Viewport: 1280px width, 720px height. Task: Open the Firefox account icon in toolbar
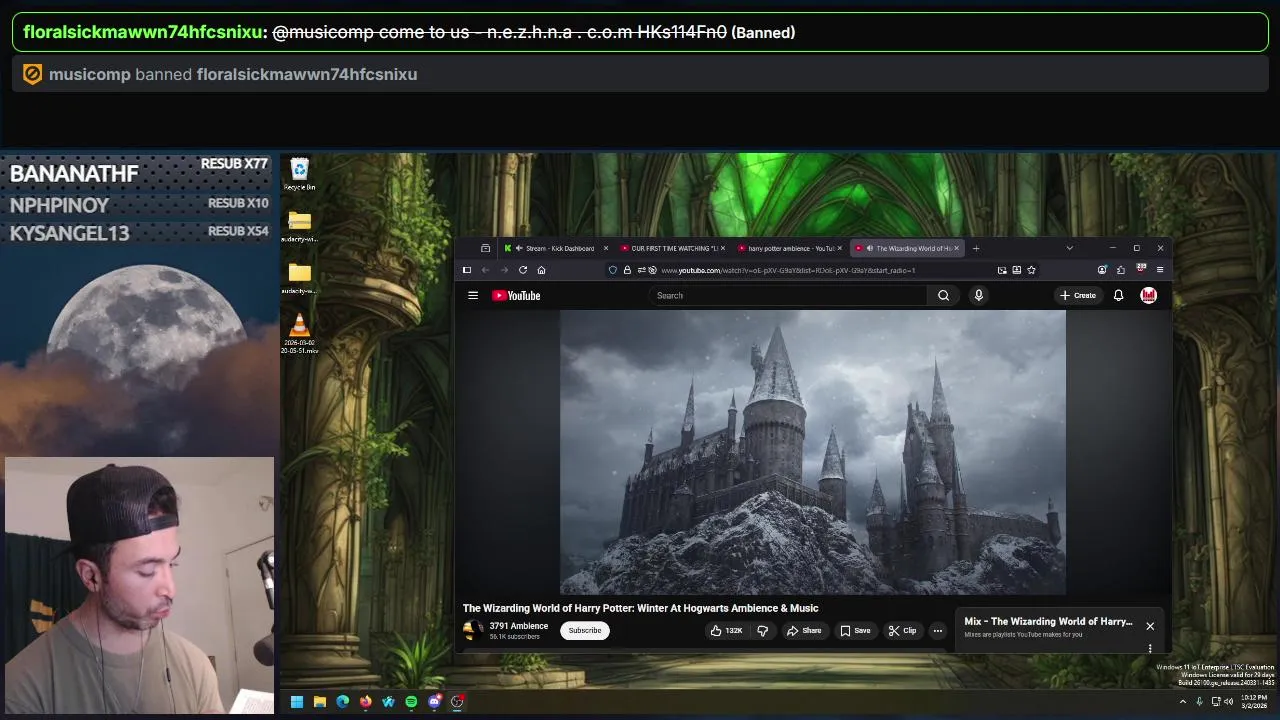coord(1102,270)
